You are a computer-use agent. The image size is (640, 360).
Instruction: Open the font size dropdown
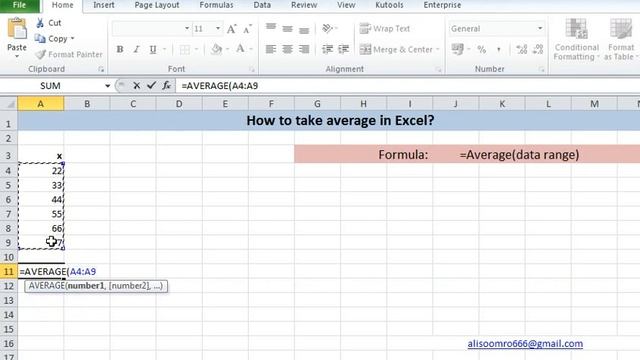218,29
